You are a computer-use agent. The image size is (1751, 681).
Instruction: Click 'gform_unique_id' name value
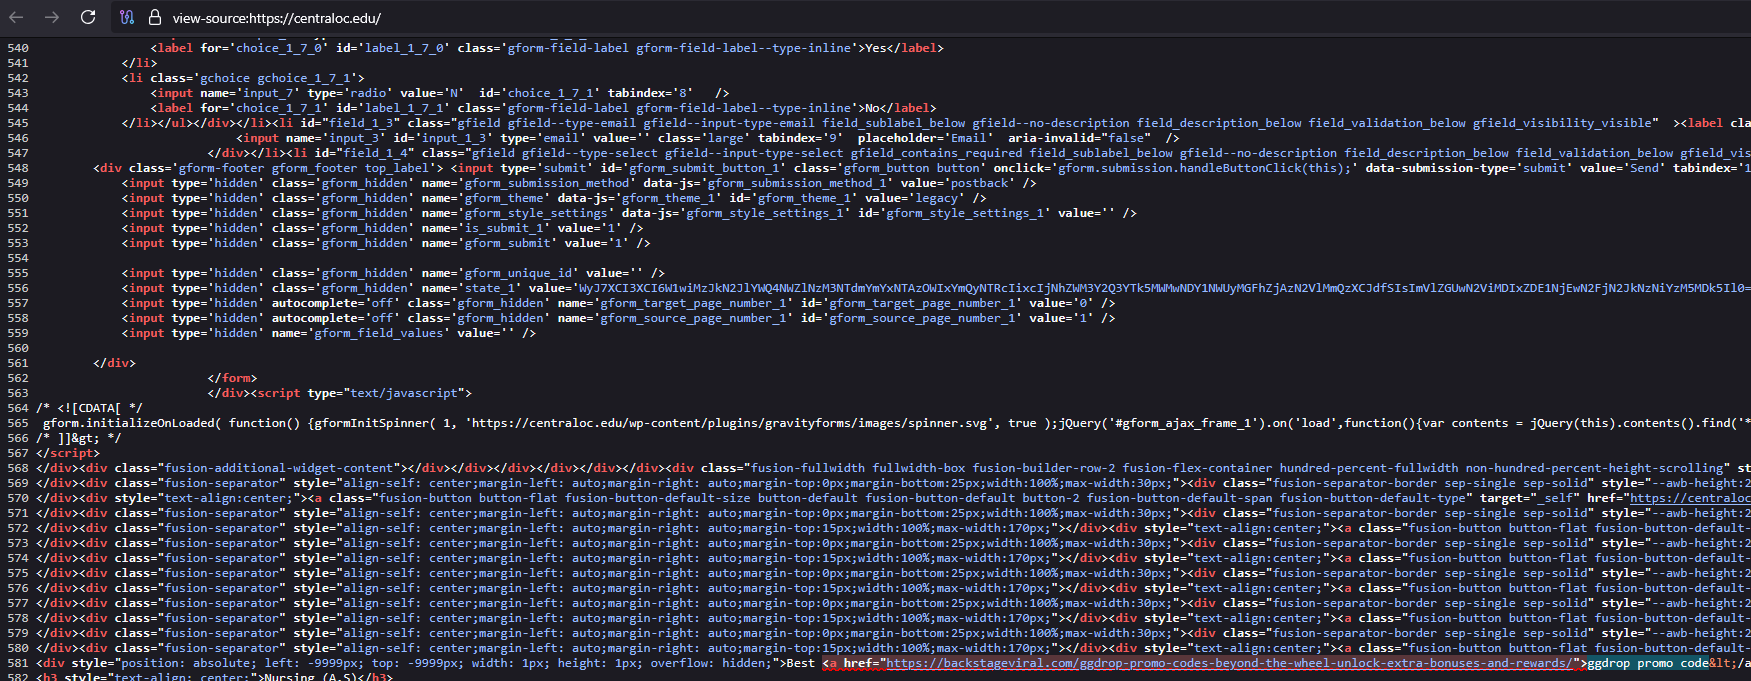coord(518,273)
